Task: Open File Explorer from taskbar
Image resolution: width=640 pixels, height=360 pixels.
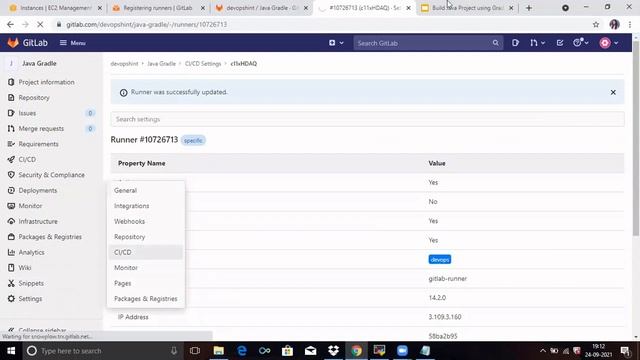Action: click(x=219, y=351)
